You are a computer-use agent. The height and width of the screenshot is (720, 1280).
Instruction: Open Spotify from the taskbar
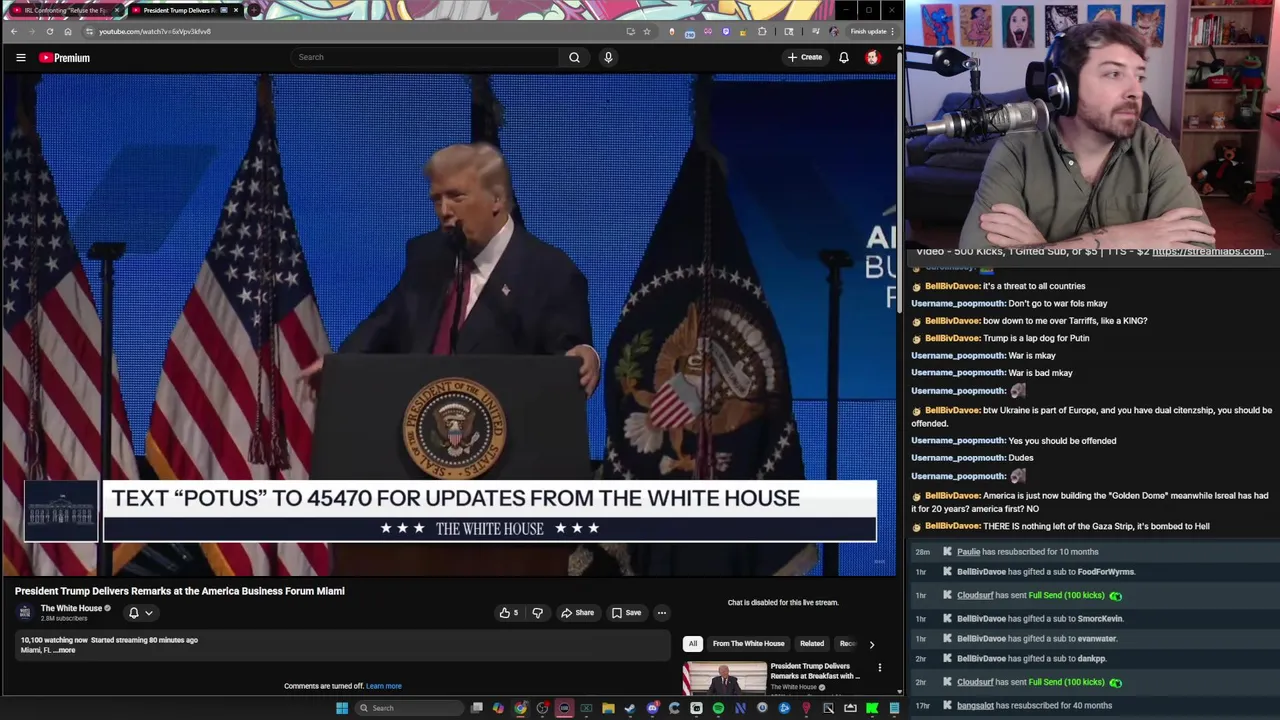(x=718, y=708)
